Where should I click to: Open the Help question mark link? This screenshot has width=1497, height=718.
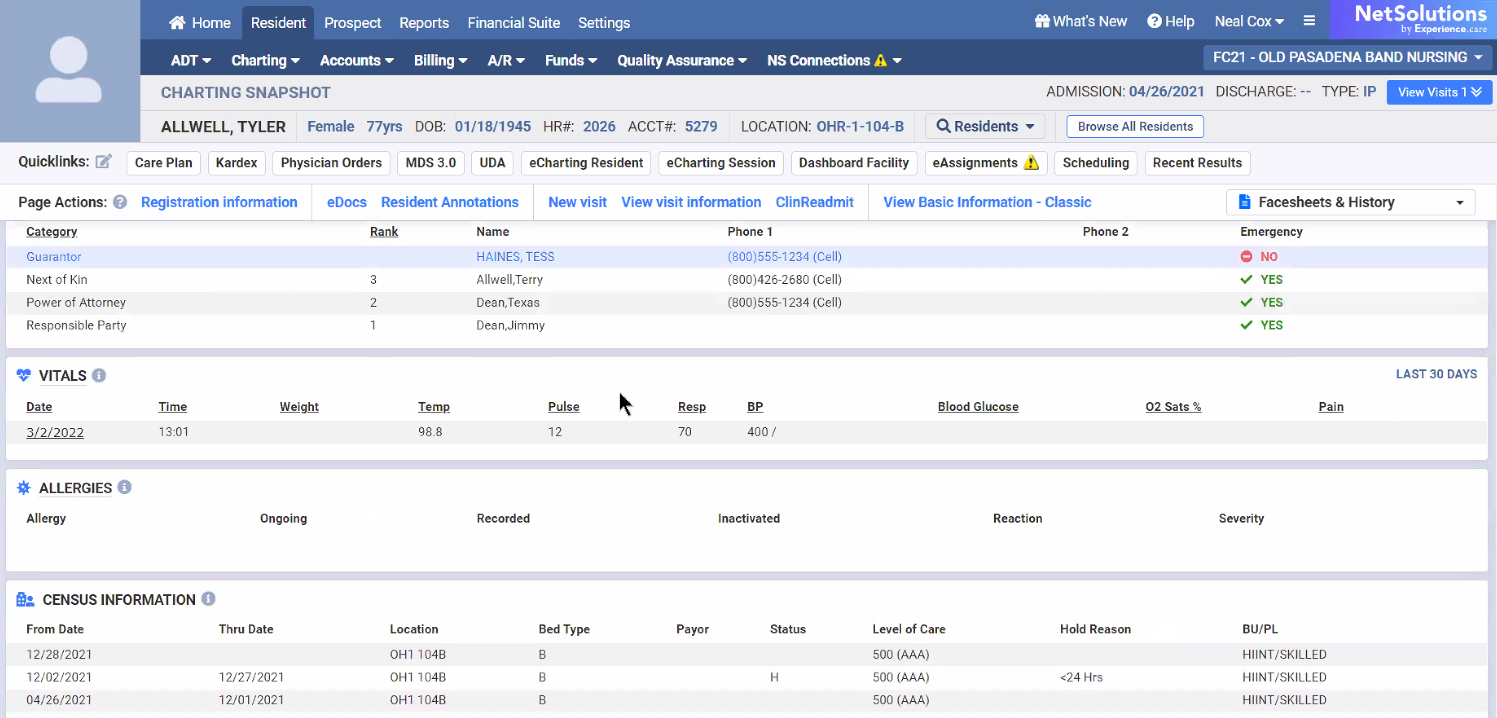[x=1170, y=21]
